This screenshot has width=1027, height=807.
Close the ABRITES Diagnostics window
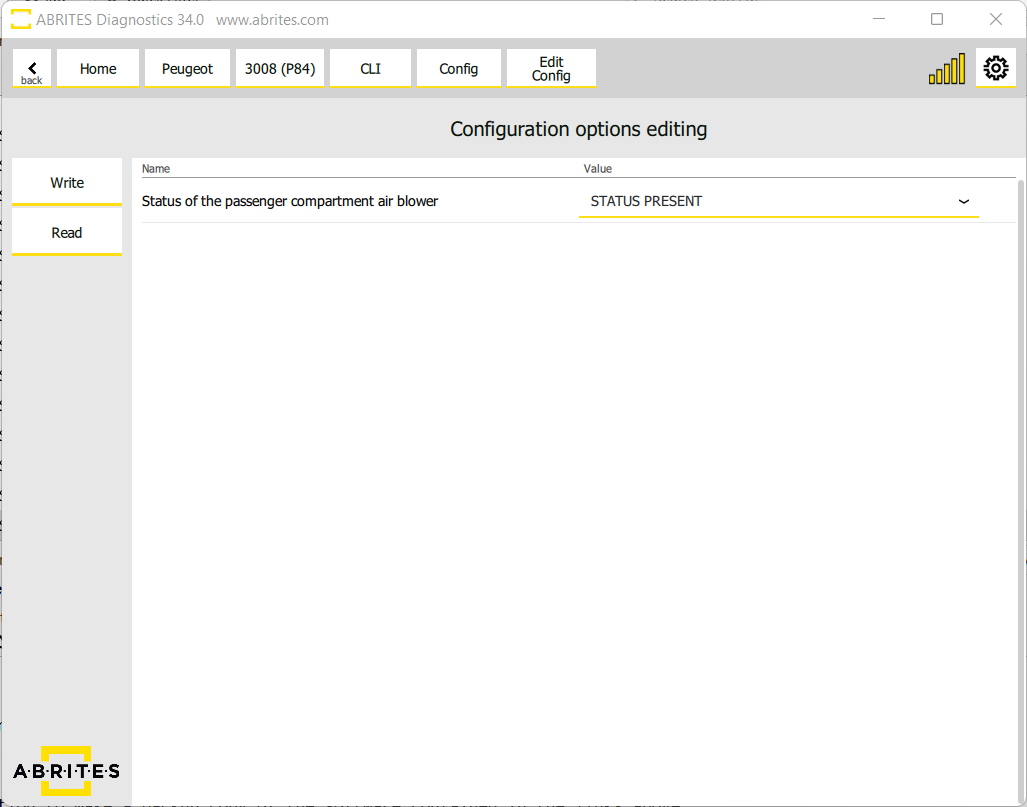996,19
